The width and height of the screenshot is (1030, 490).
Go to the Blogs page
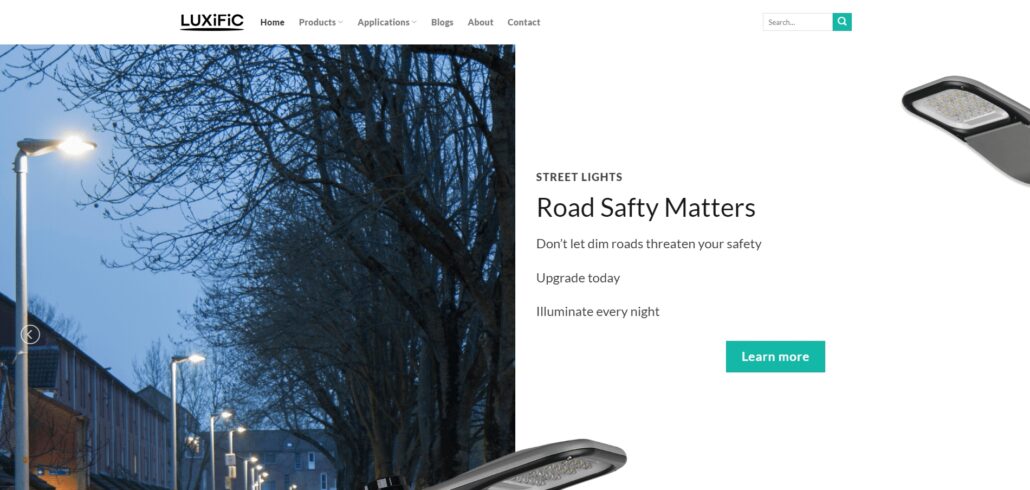coord(442,22)
